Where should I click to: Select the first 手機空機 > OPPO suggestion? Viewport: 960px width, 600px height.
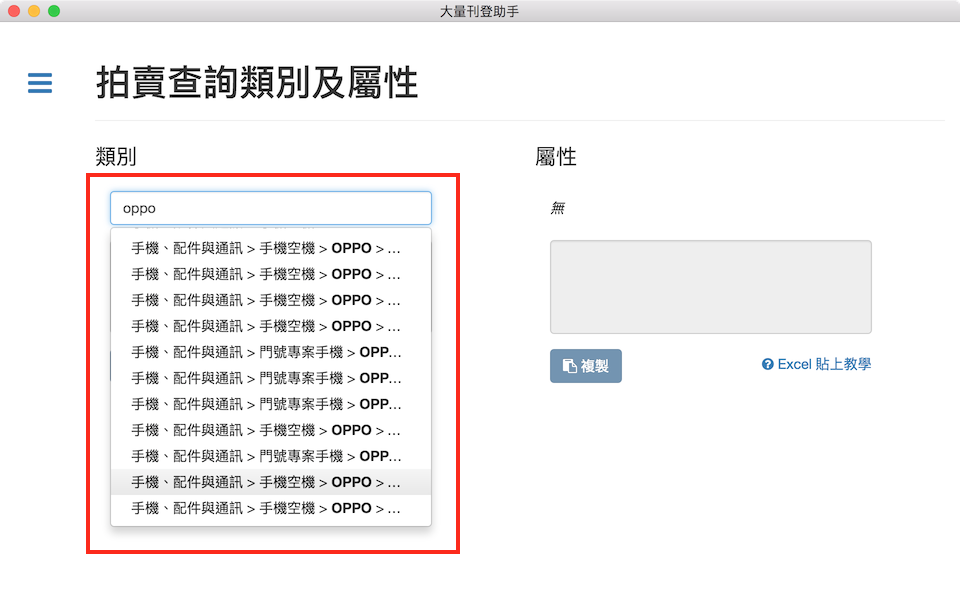pos(266,247)
